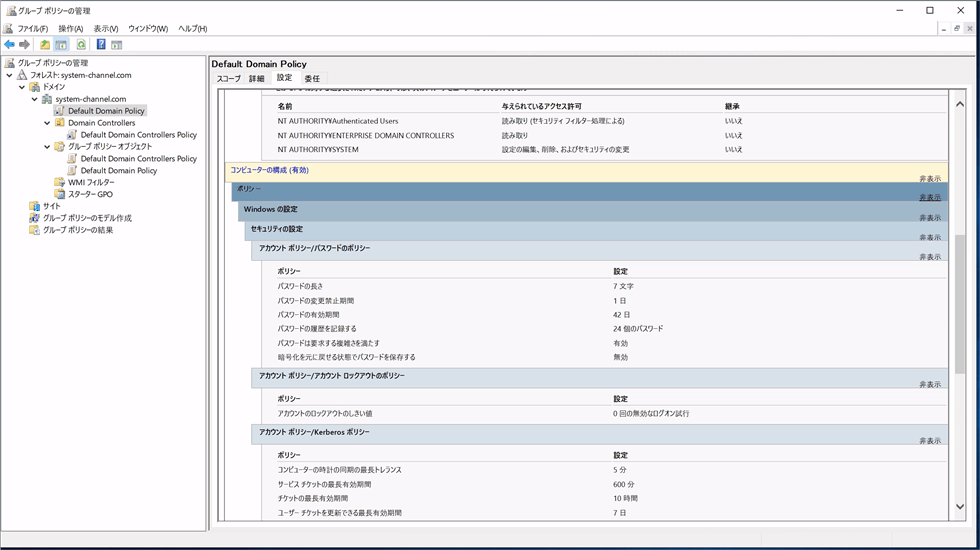The height and width of the screenshot is (550, 980).
Task: Collapse the Domain Controllers tree node
Action: pos(47,123)
